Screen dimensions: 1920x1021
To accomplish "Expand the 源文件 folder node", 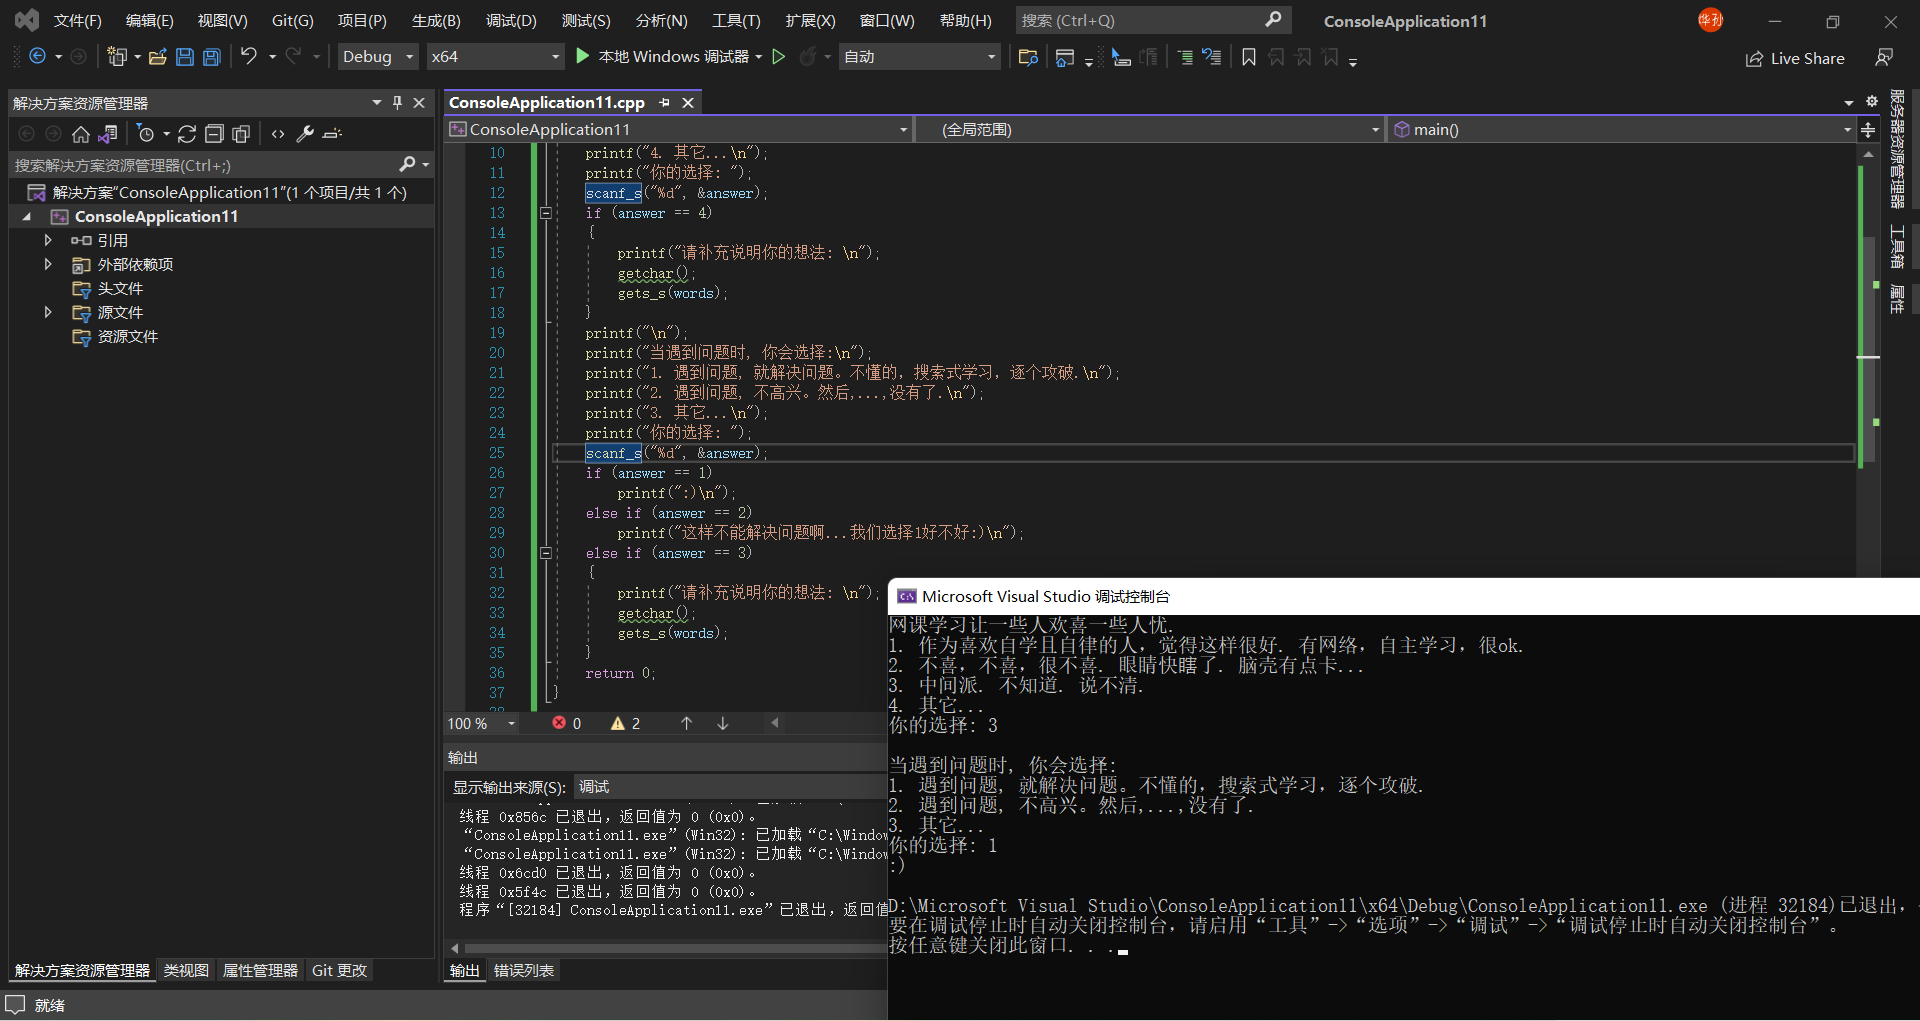I will pyautogui.click(x=47, y=312).
